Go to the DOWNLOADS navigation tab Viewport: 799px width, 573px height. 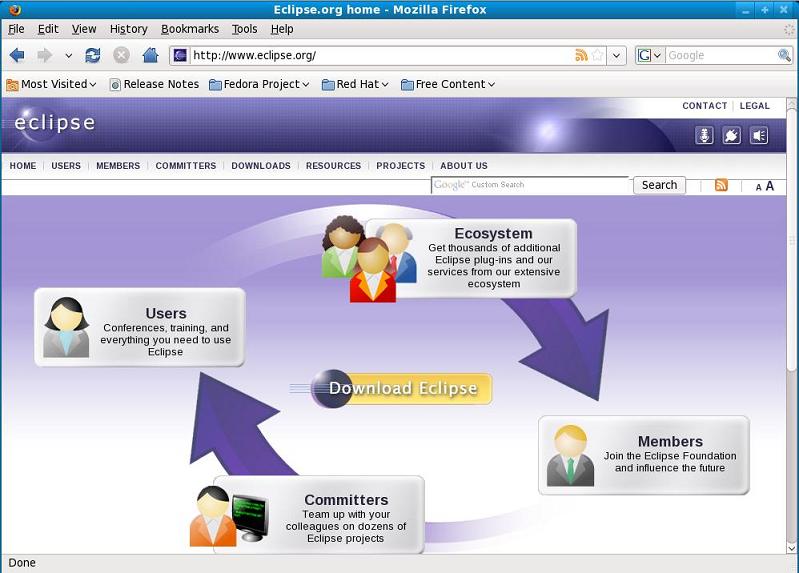point(261,166)
